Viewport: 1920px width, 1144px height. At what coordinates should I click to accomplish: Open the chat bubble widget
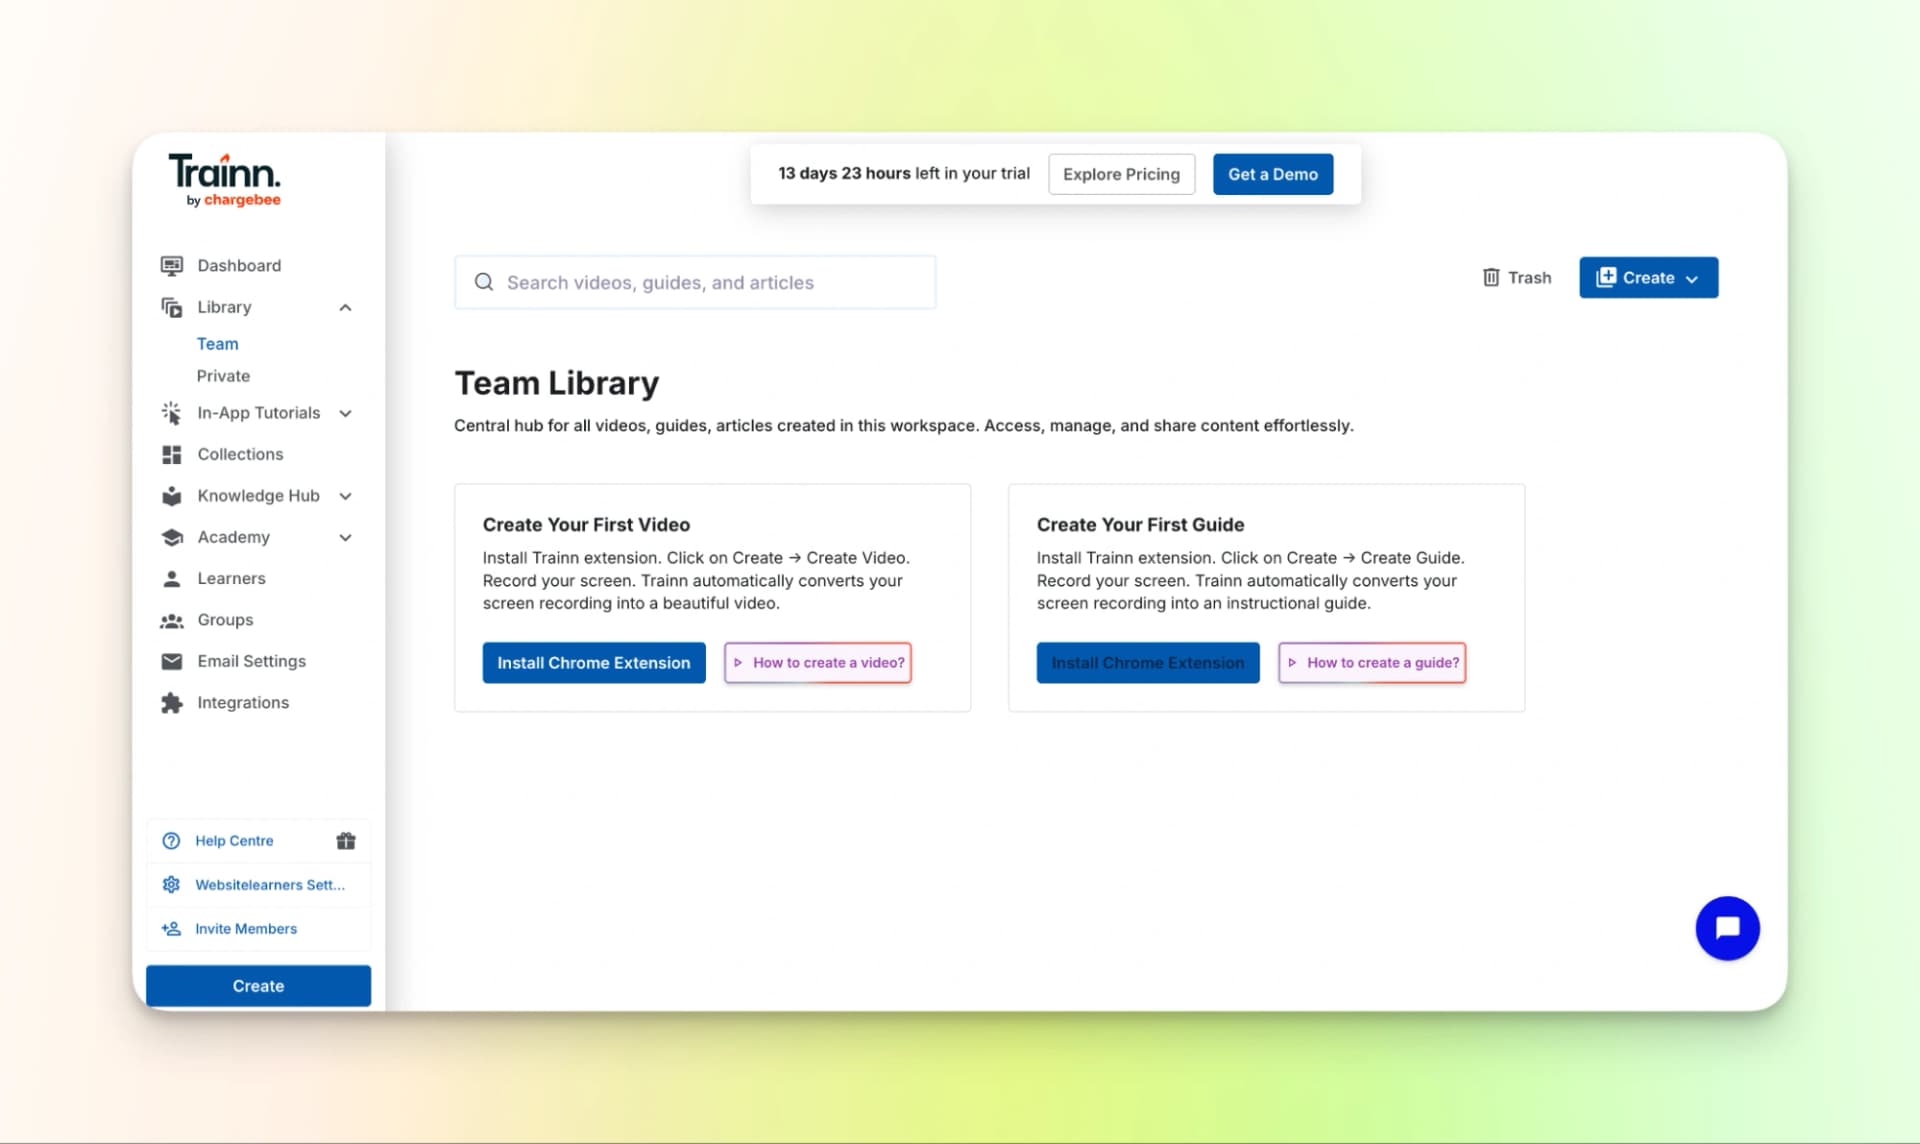coord(1727,928)
